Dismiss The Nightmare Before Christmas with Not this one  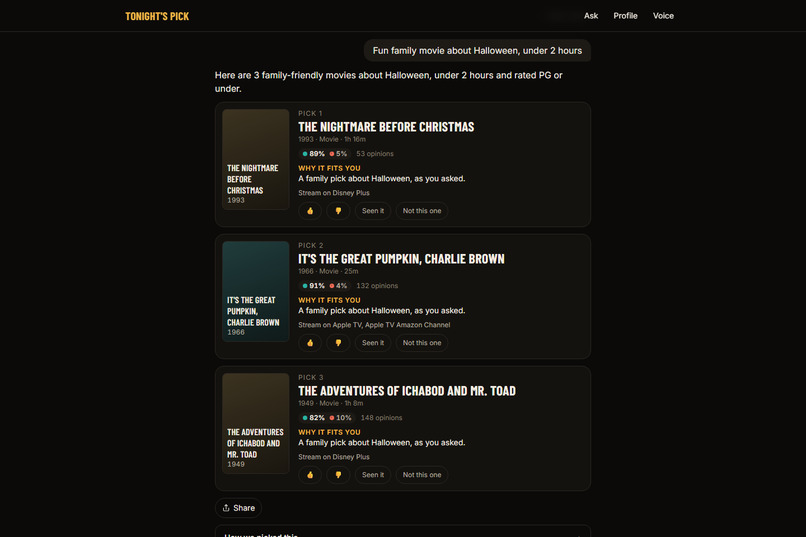click(422, 211)
